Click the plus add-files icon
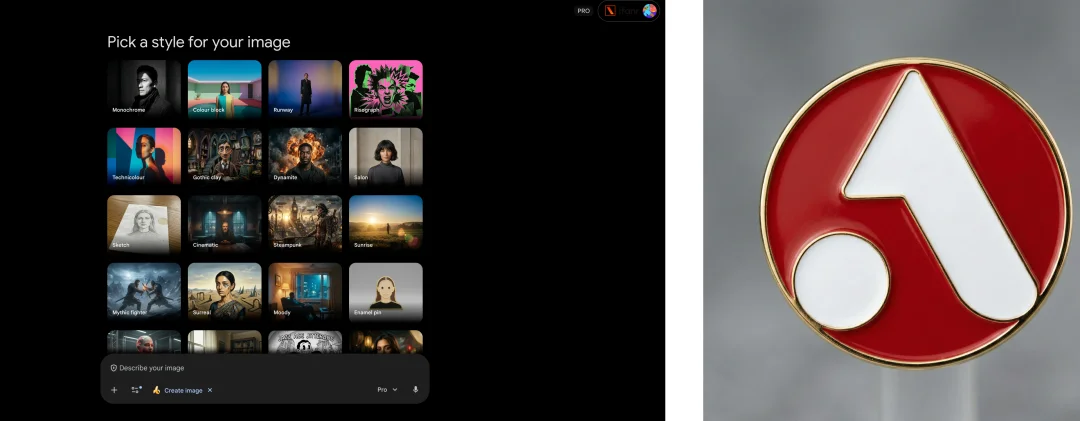 pyautogui.click(x=114, y=390)
